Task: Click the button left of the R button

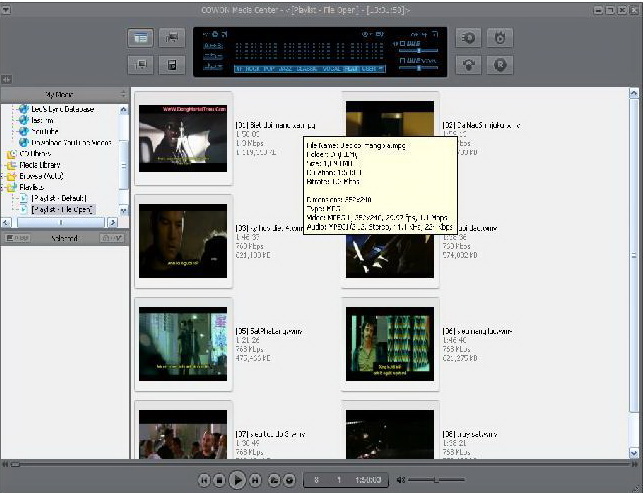Action: [x=469, y=65]
